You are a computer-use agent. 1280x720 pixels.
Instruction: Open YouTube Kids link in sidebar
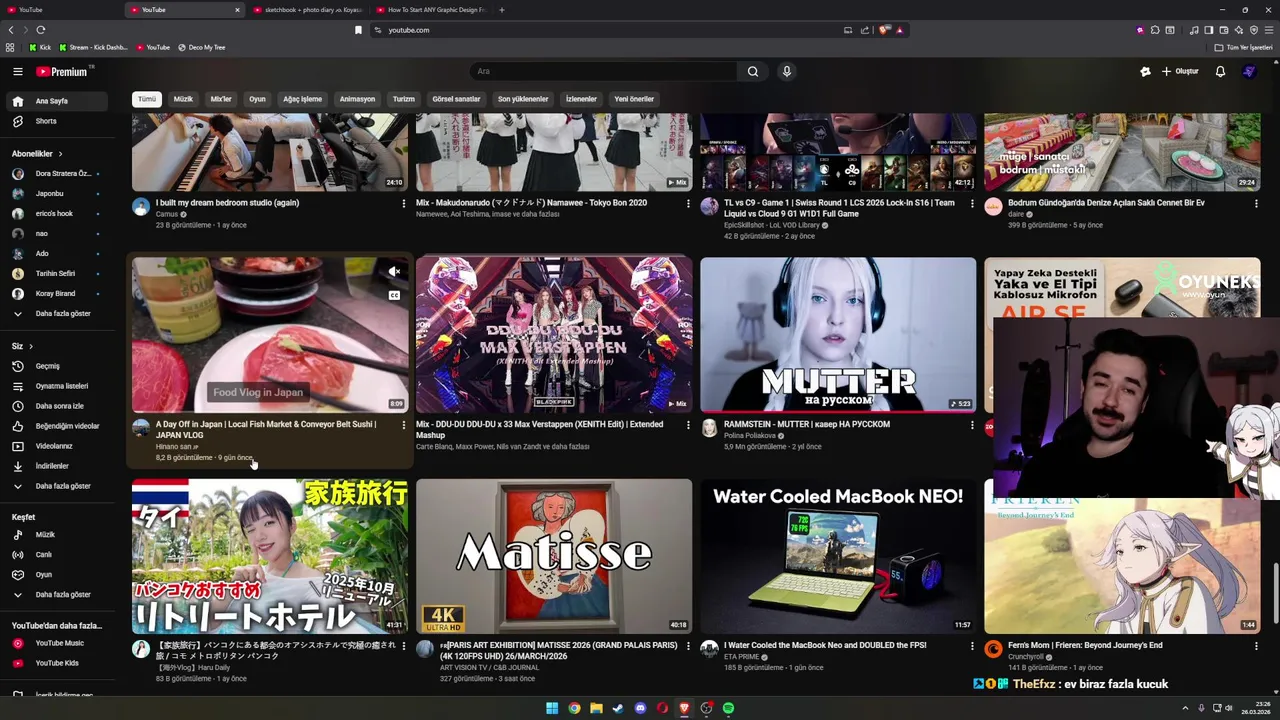[58, 663]
